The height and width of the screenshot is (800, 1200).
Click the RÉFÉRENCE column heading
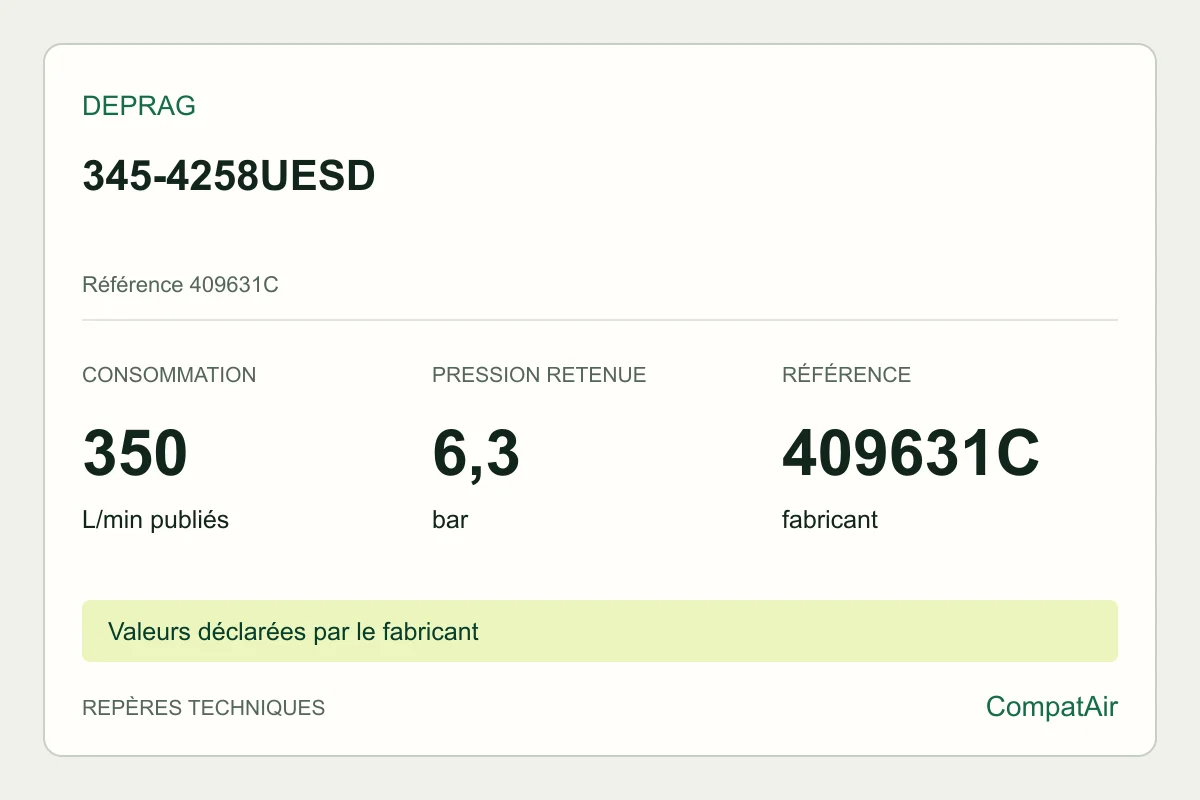846,375
